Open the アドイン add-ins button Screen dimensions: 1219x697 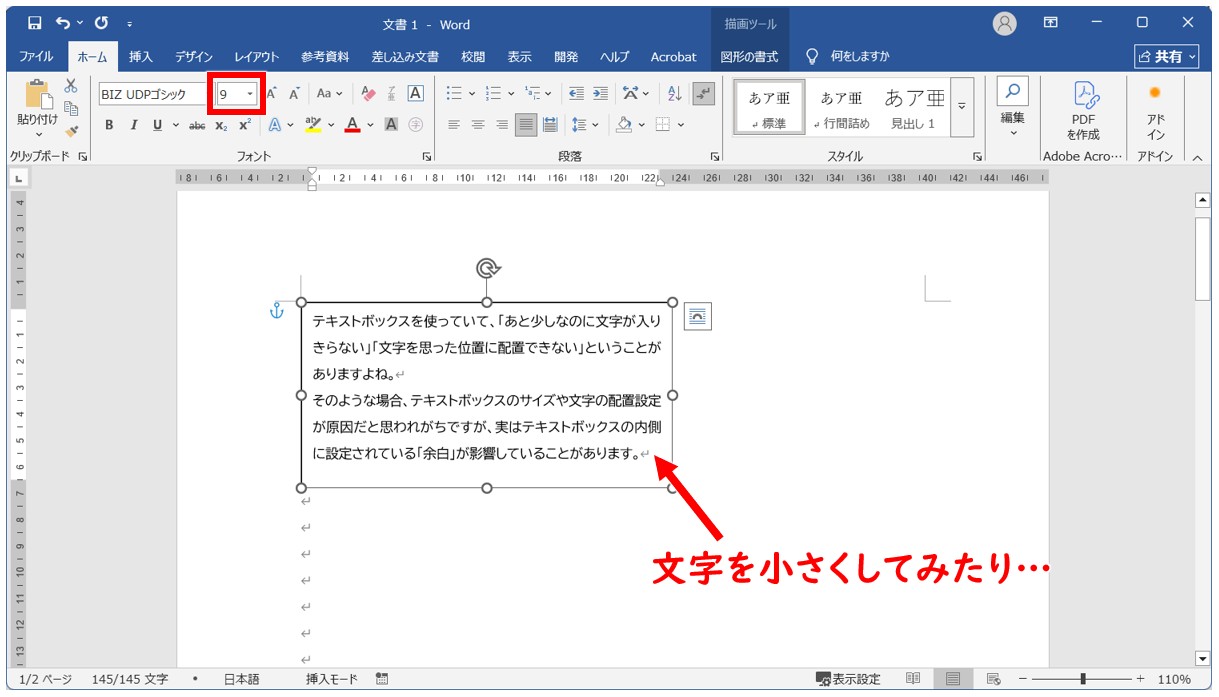click(1155, 112)
